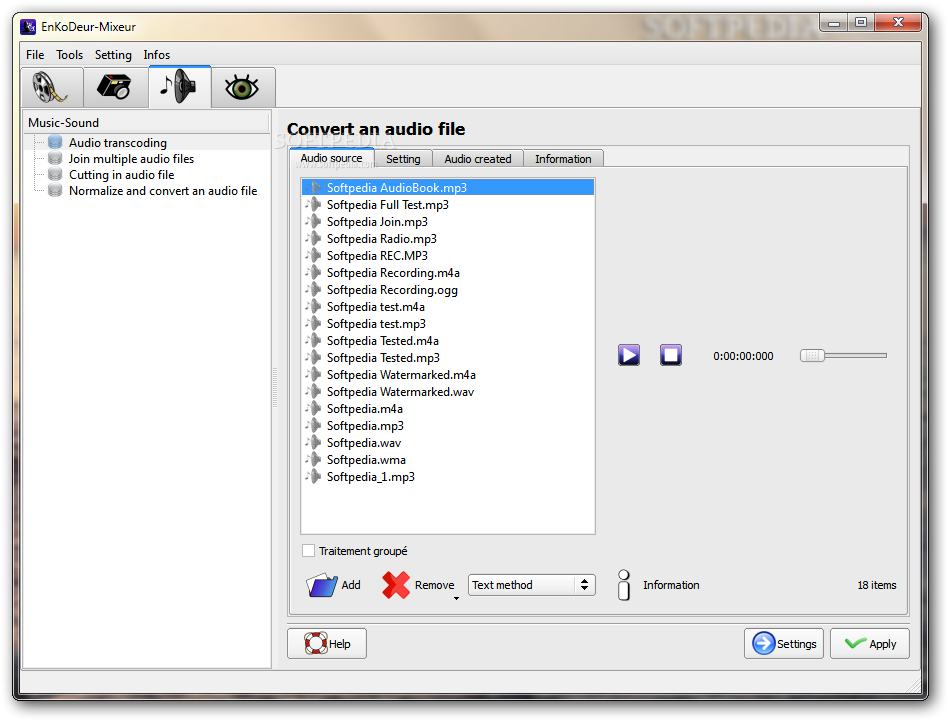Open the Tools menu
The height and width of the screenshot is (721, 949).
tap(70, 54)
